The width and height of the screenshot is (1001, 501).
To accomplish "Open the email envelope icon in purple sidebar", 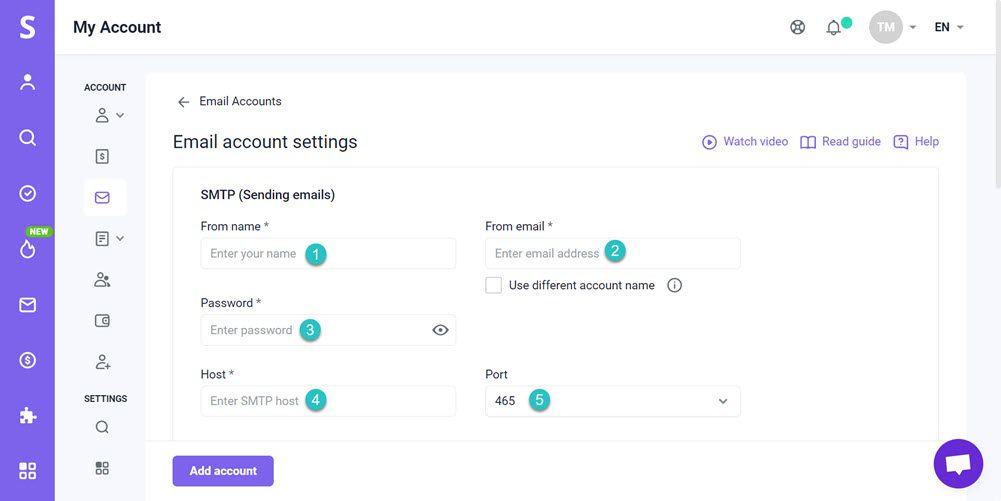I will [x=27, y=305].
